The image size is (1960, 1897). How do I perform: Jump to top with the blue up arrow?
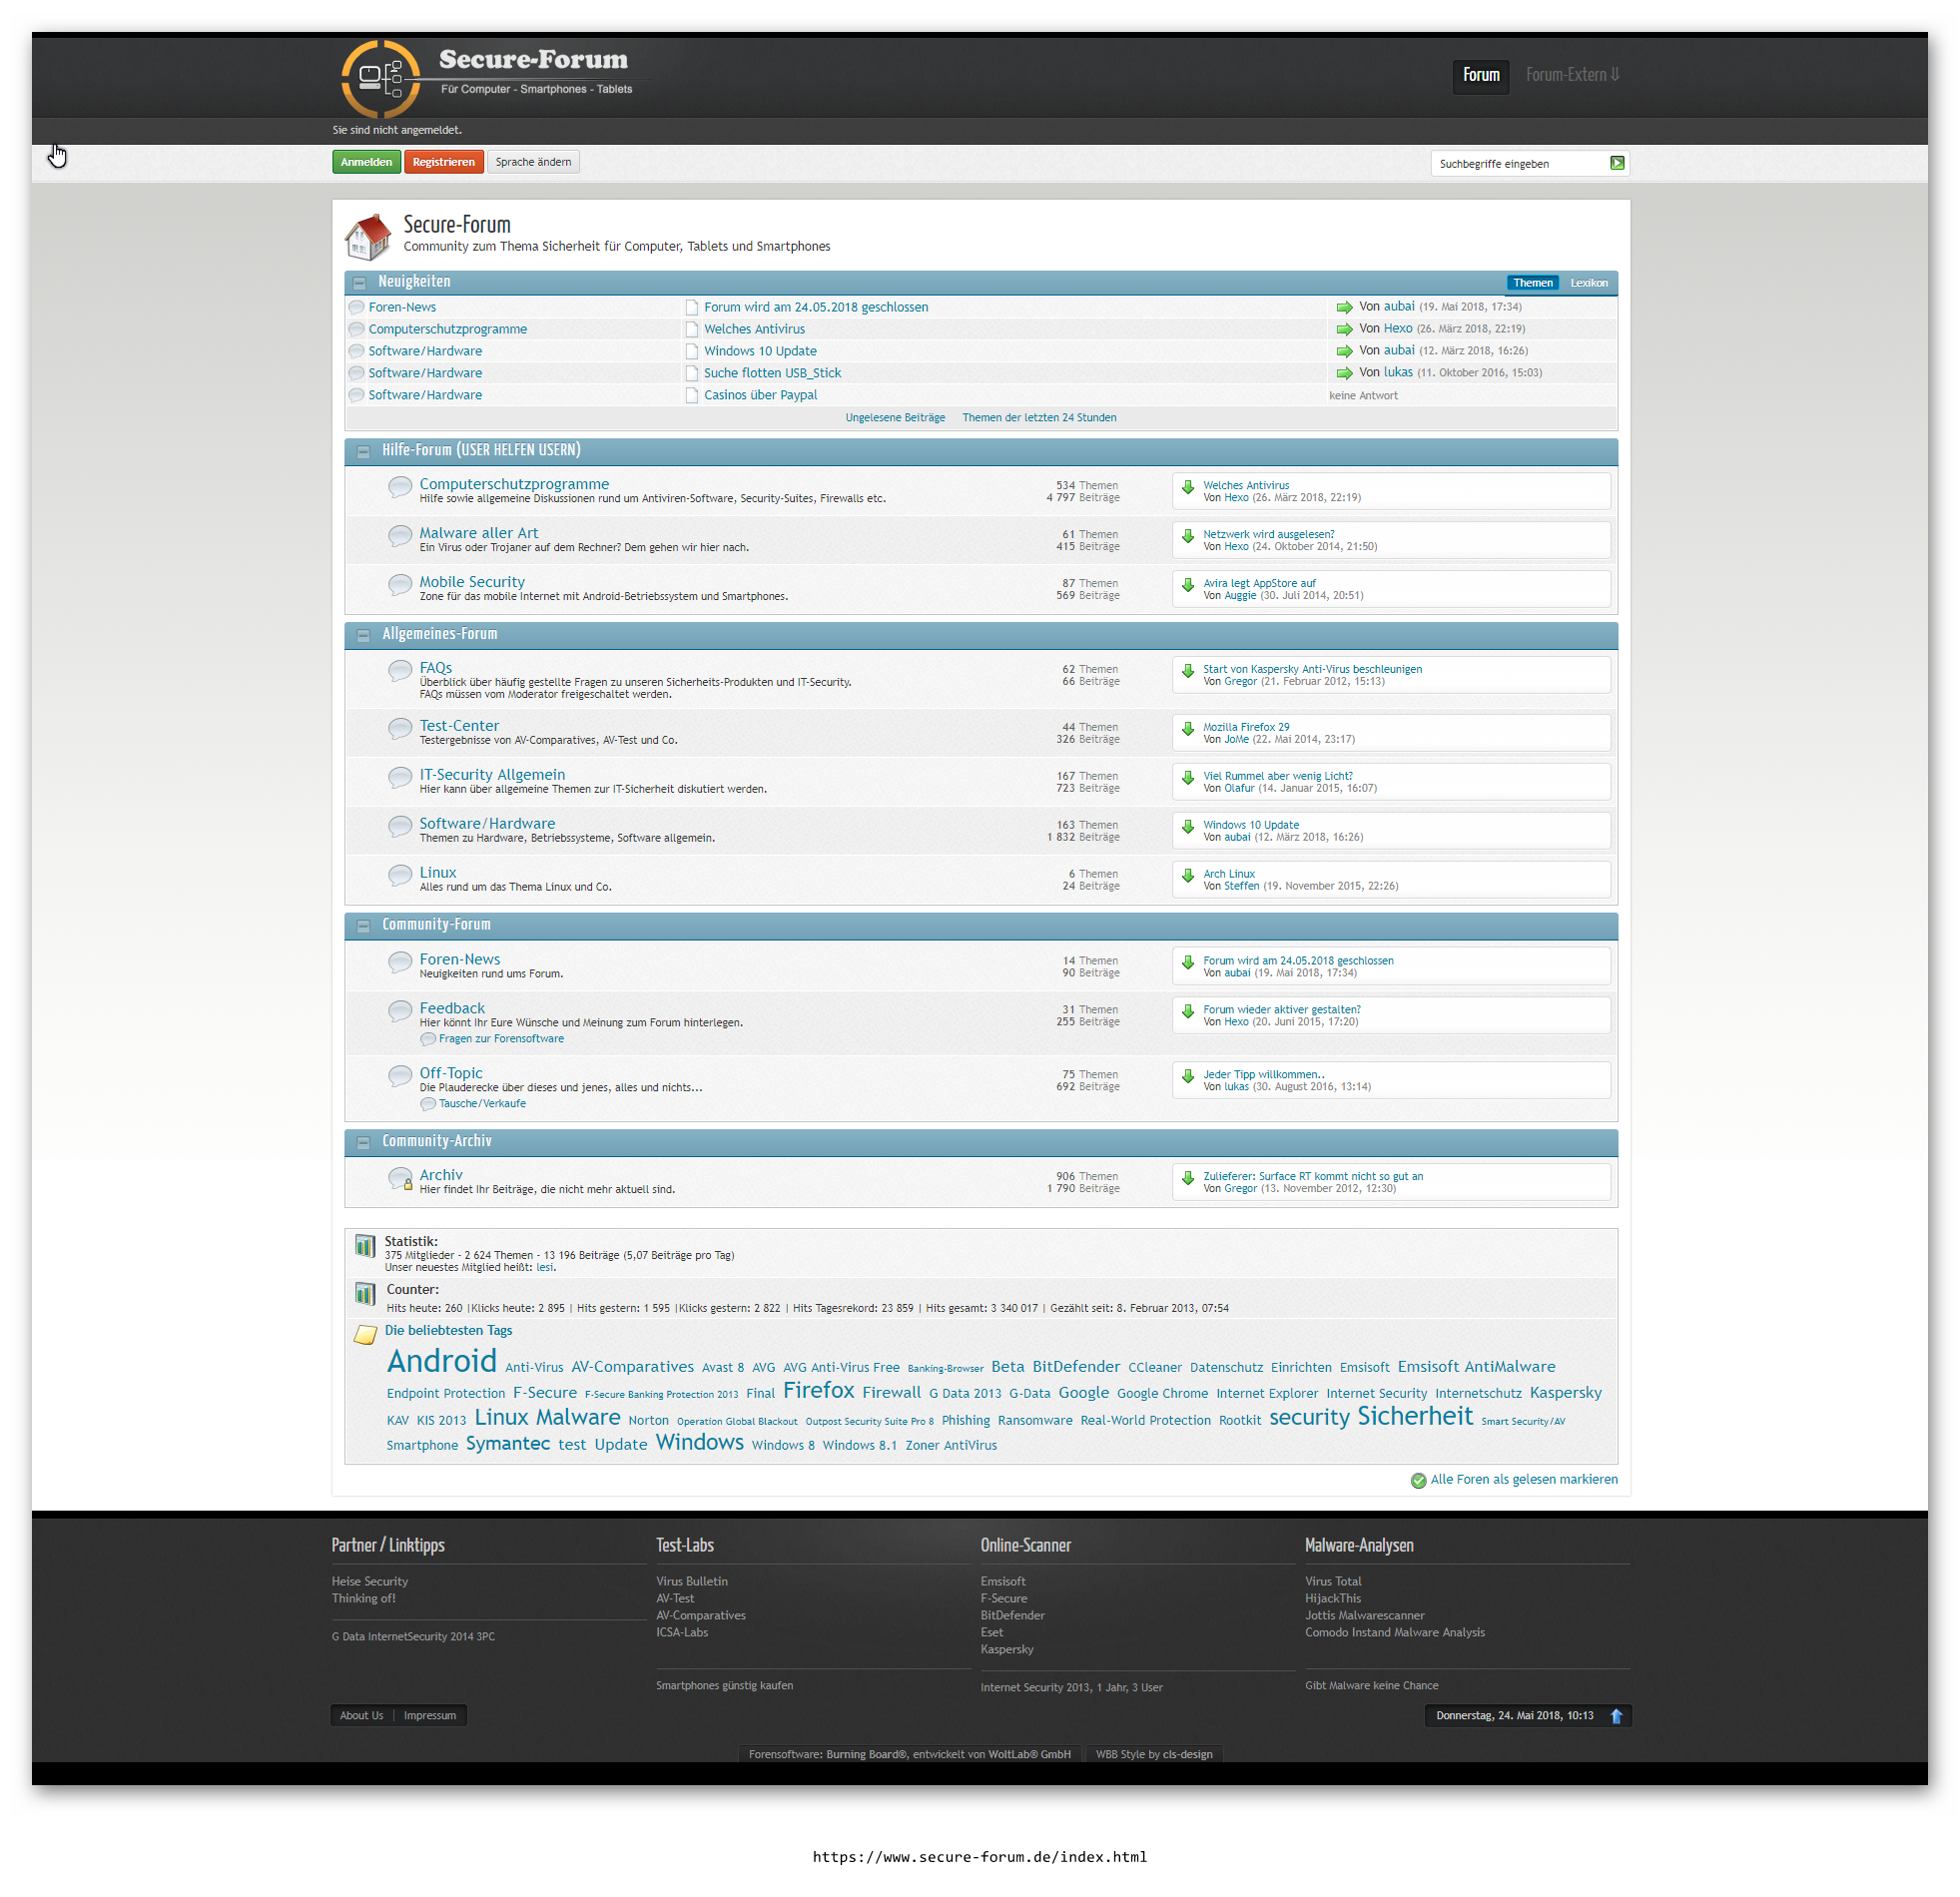click(1616, 1716)
